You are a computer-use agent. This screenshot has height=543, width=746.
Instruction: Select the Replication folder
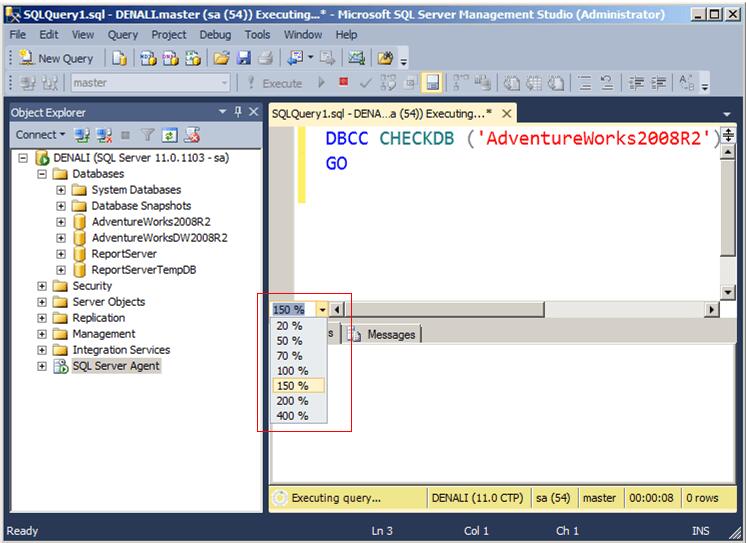[98, 317]
